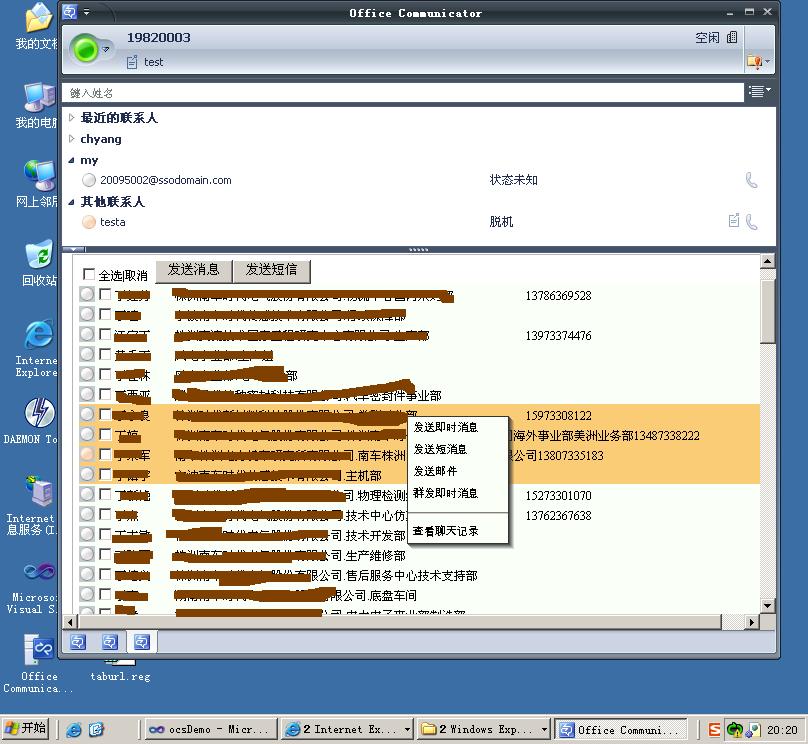
Task: Select the first bottom tab icon
Action: coord(78,642)
